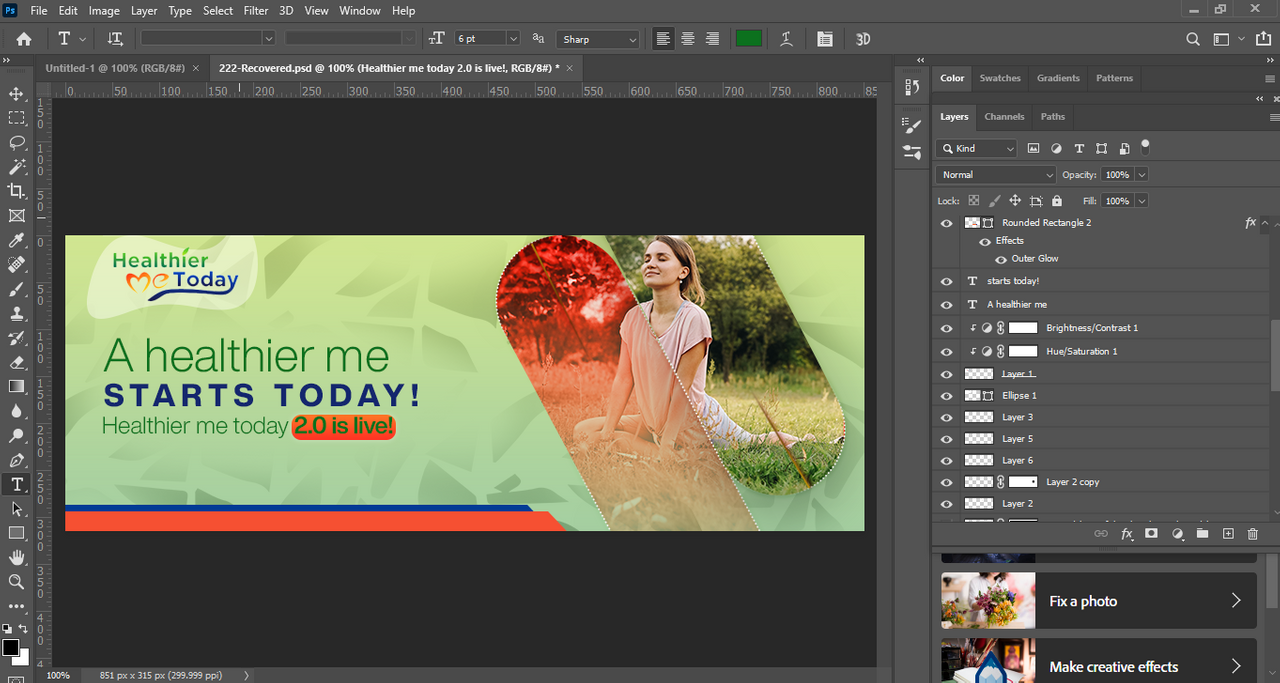Select the Blur tool

(x=17, y=411)
